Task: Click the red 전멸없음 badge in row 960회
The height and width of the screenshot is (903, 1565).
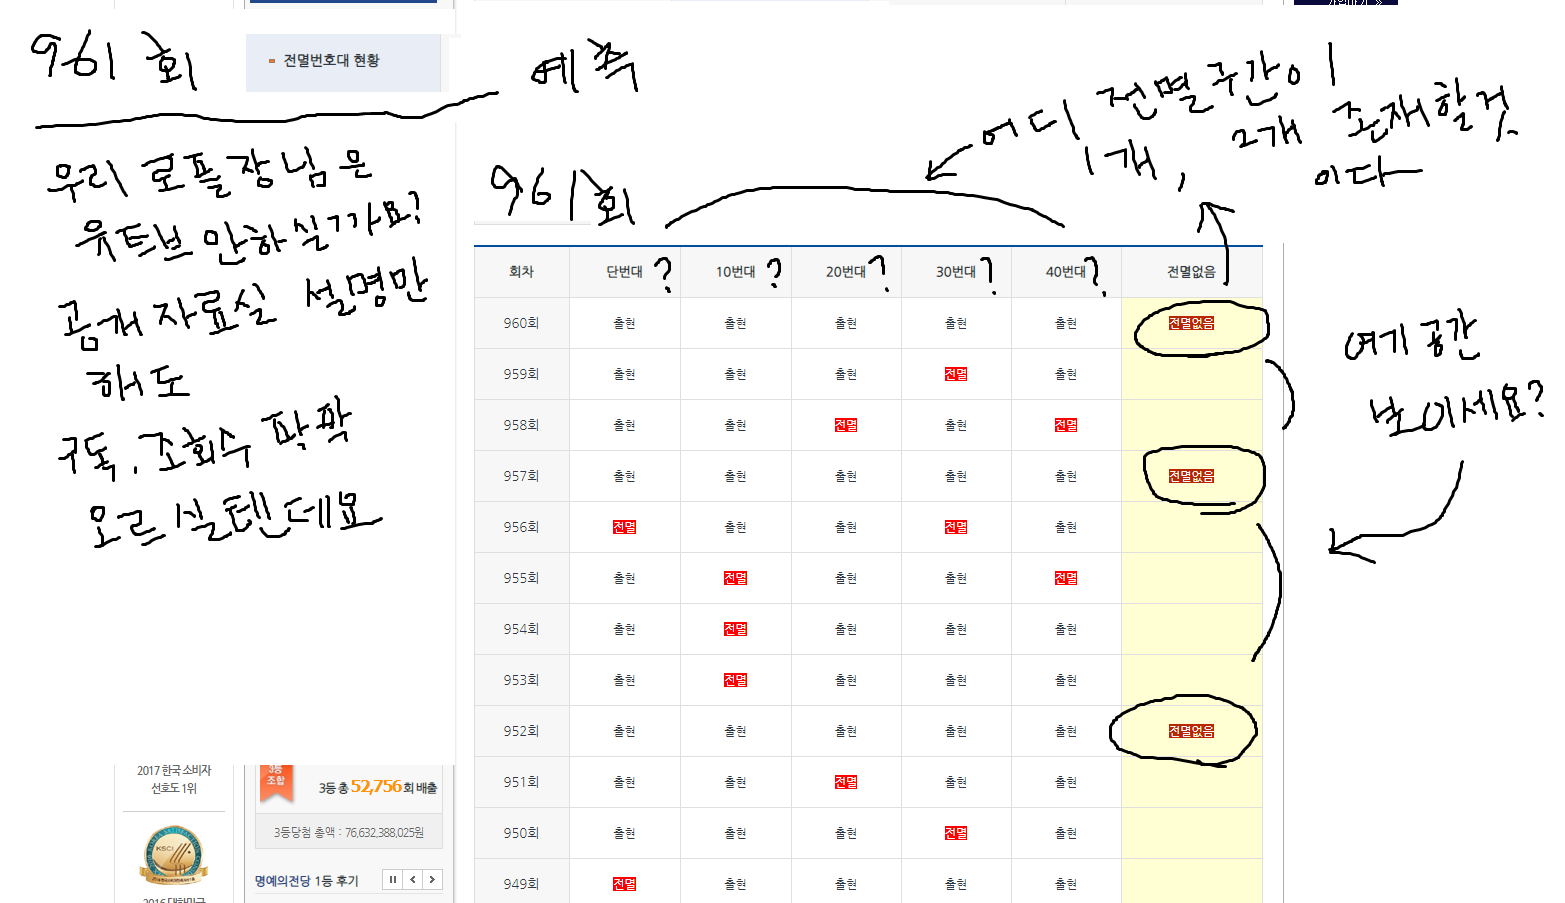Action: pos(1191,323)
